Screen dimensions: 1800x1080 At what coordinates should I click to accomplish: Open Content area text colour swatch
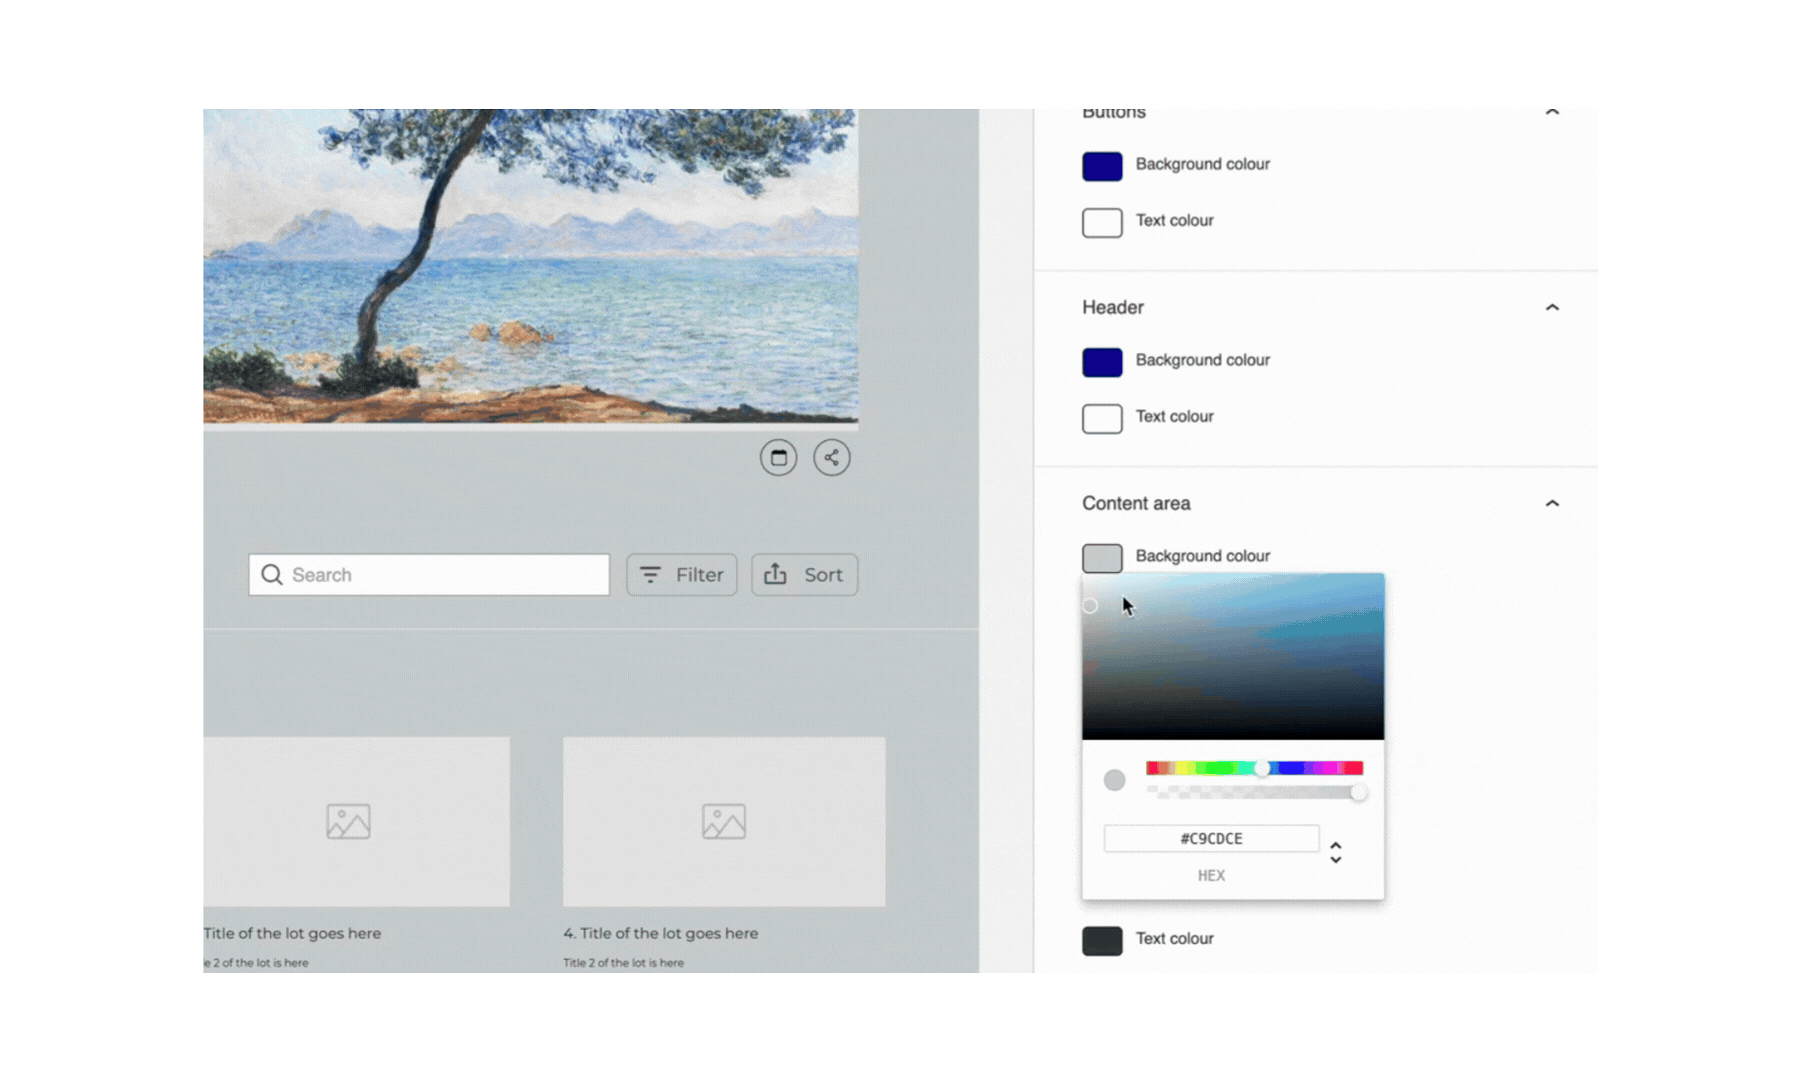[1102, 941]
